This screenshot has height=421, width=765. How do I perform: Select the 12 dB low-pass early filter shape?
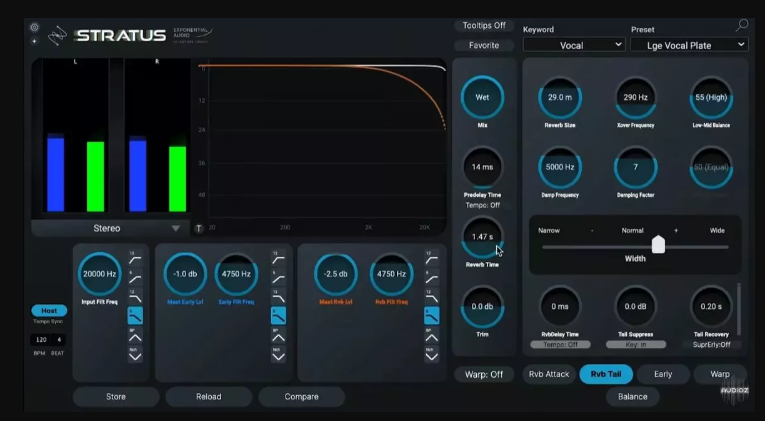click(x=279, y=297)
